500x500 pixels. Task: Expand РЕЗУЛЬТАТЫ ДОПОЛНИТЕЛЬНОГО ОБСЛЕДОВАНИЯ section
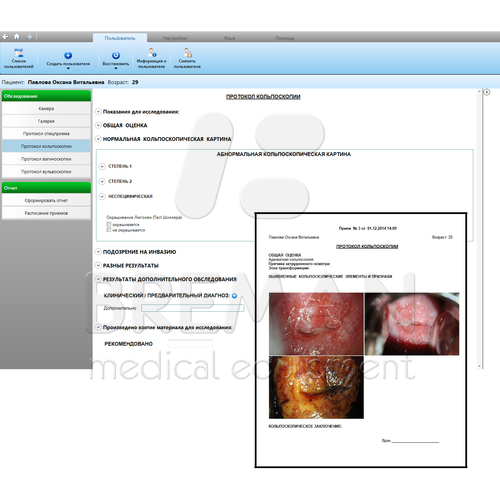click(x=98, y=279)
